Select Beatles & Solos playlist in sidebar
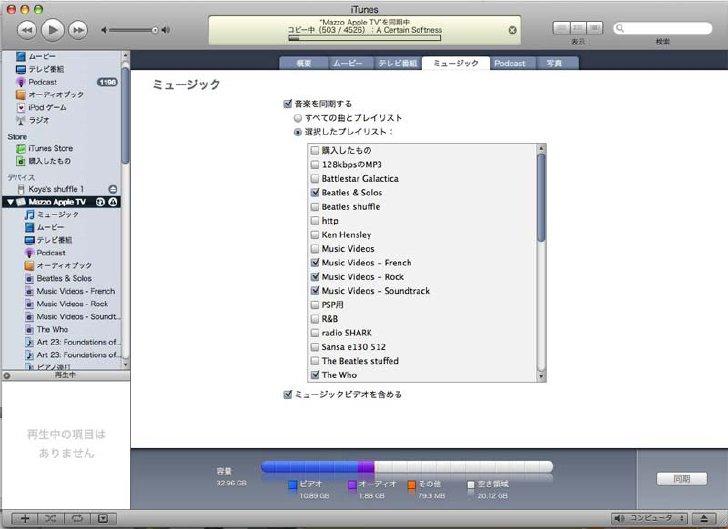This screenshot has height=529, width=728. [58, 278]
